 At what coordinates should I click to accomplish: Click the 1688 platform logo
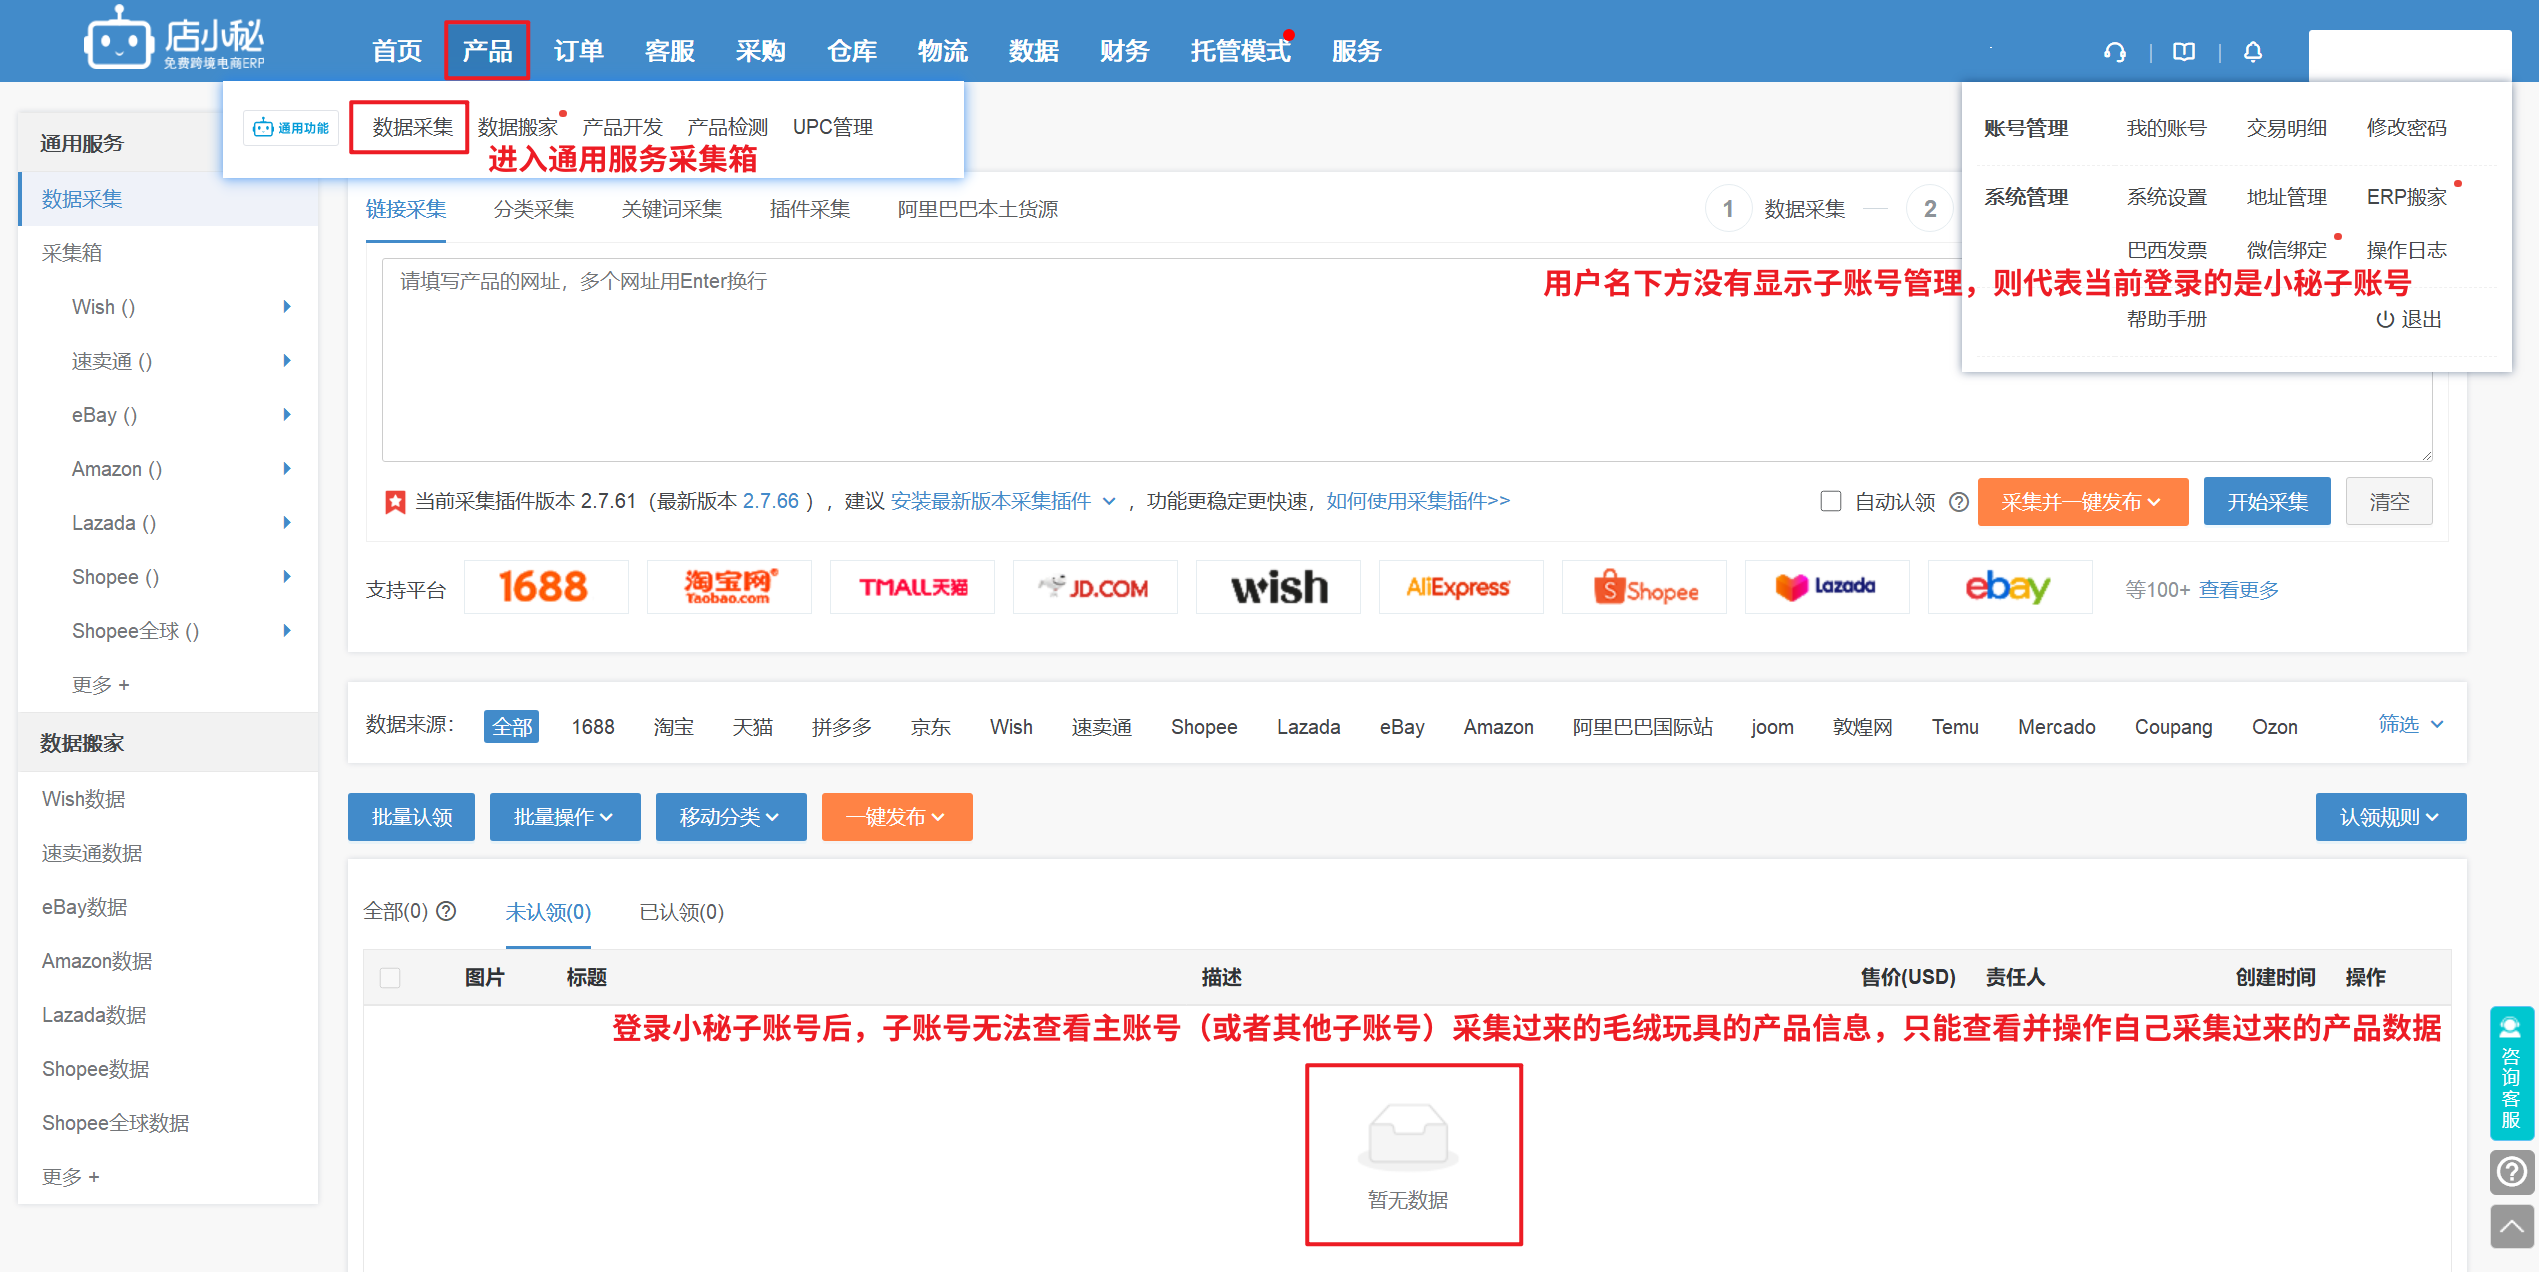click(x=546, y=588)
